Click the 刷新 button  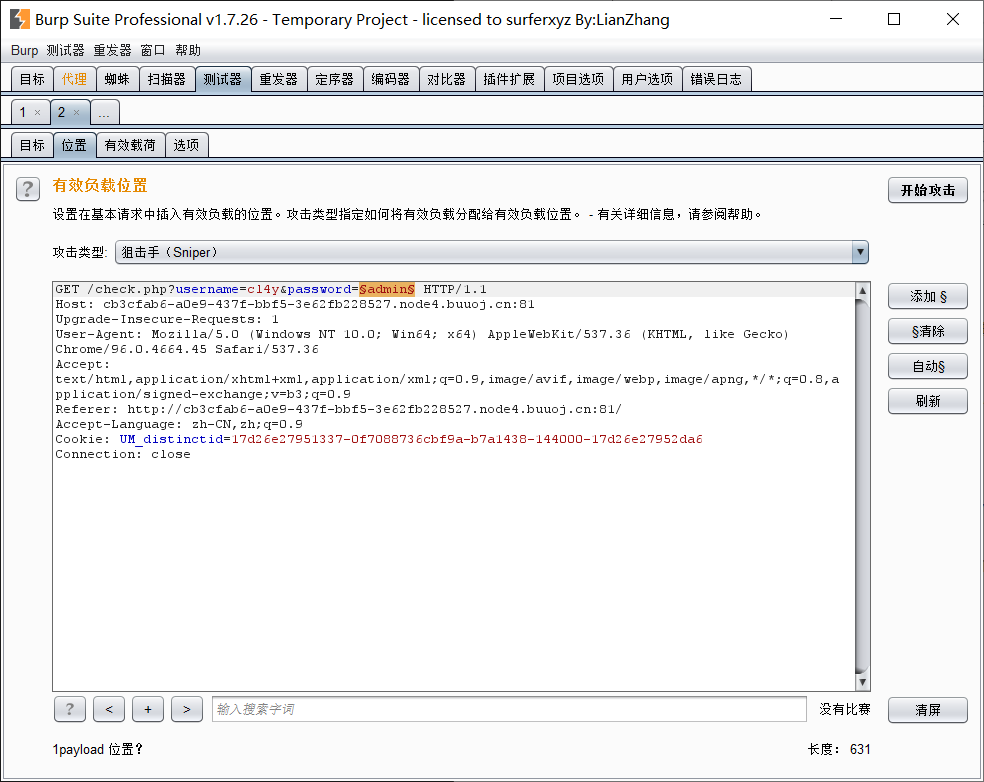pyautogui.click(x=928, y=401)
